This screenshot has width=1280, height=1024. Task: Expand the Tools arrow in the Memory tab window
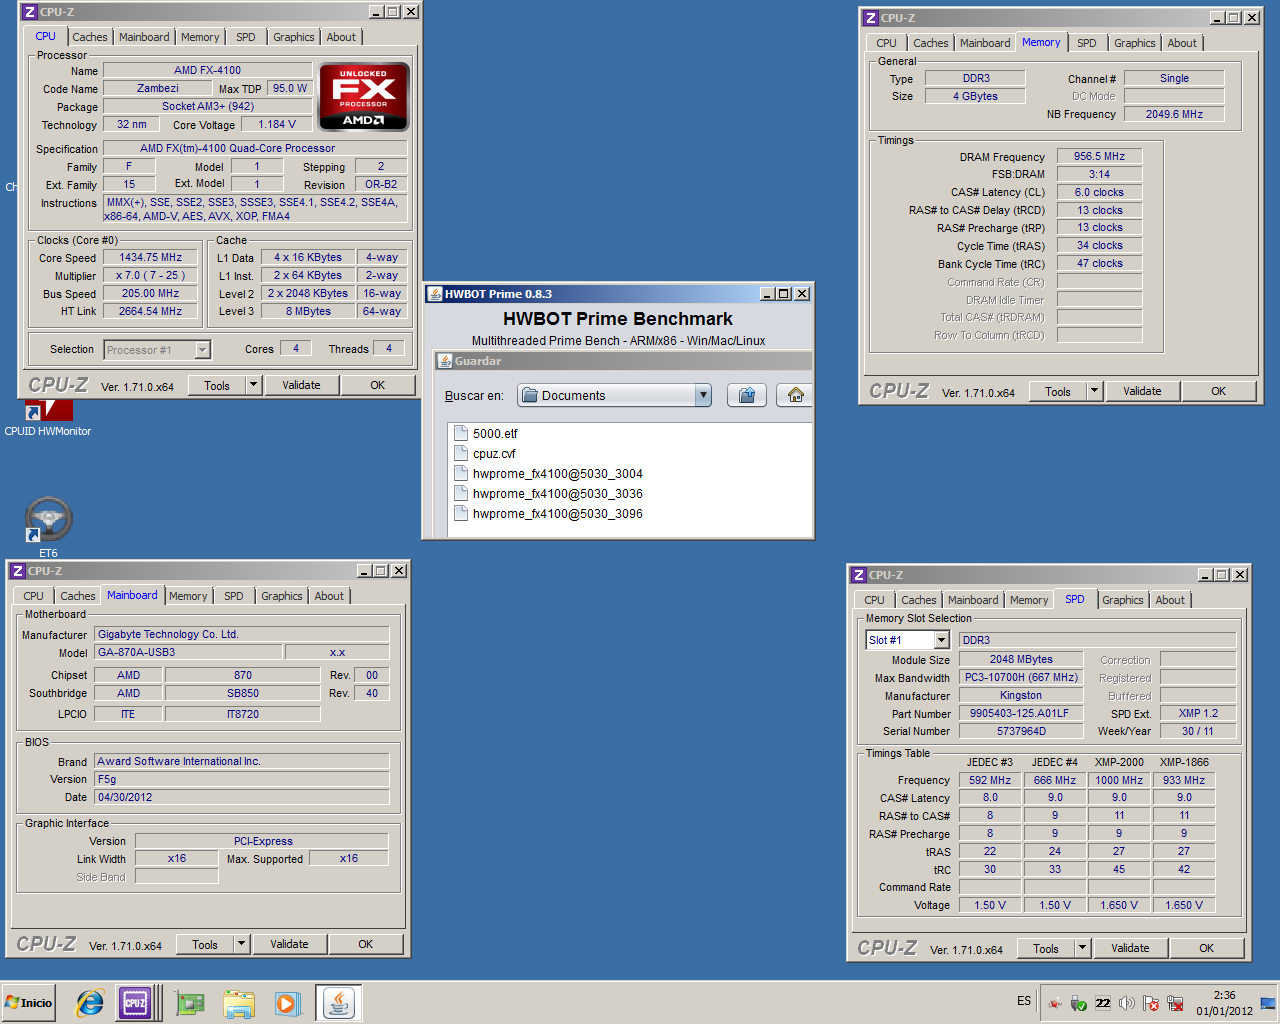(x=1094, y=391)
